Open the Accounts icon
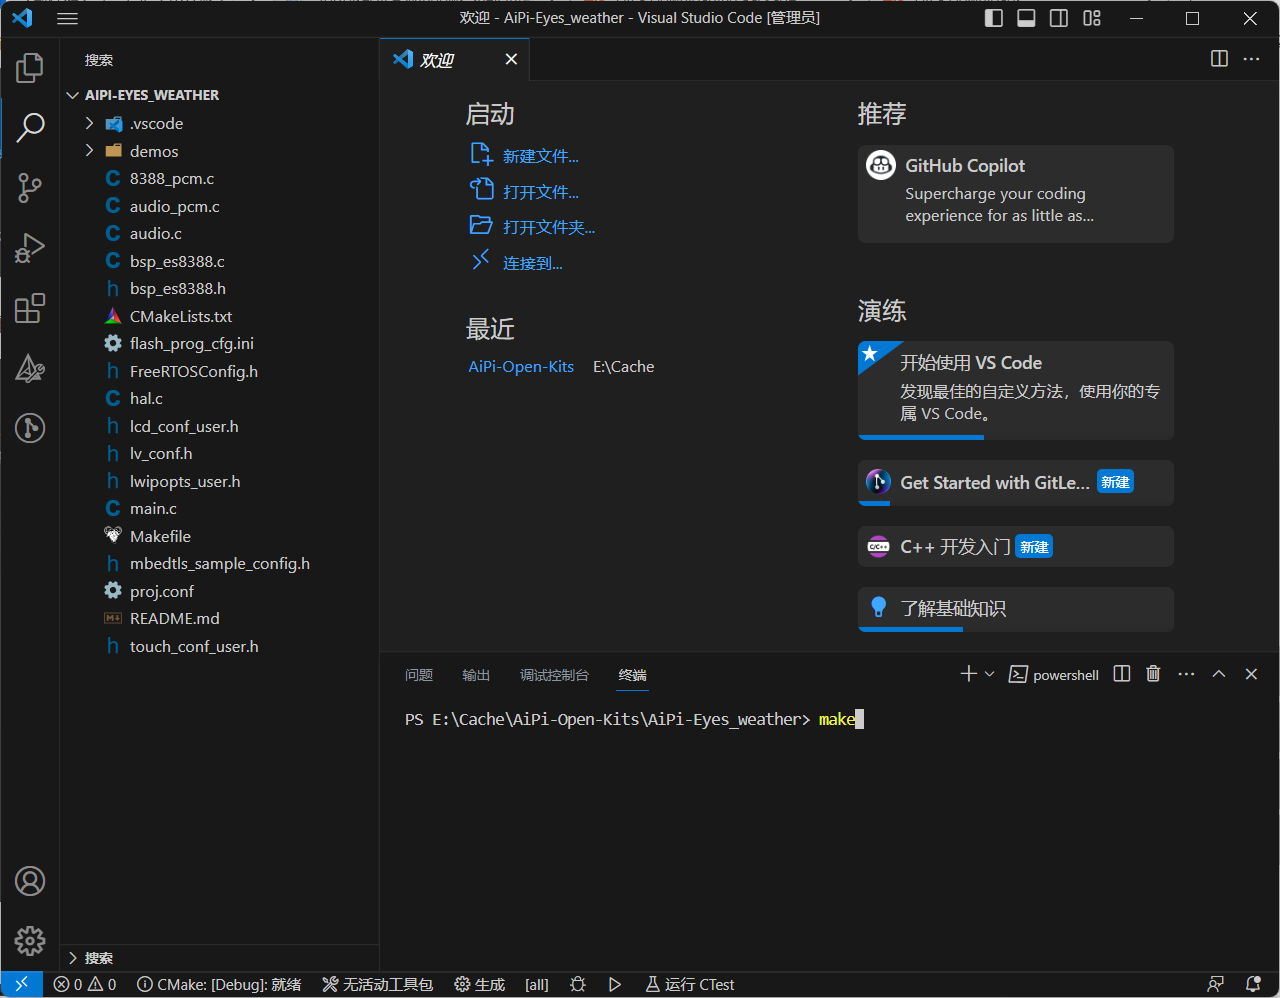Image resolution: width=1280 pixels, height=998 pixels. pos(30,881)
